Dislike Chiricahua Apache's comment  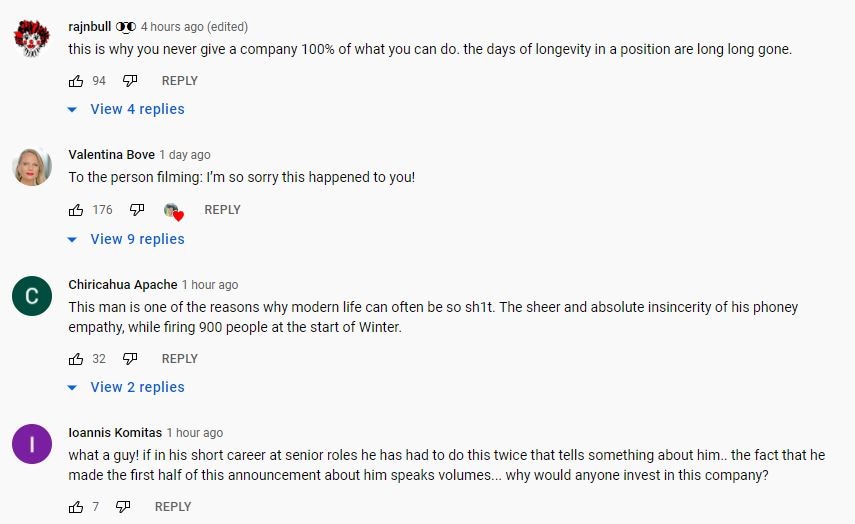(x=129, y=359)
